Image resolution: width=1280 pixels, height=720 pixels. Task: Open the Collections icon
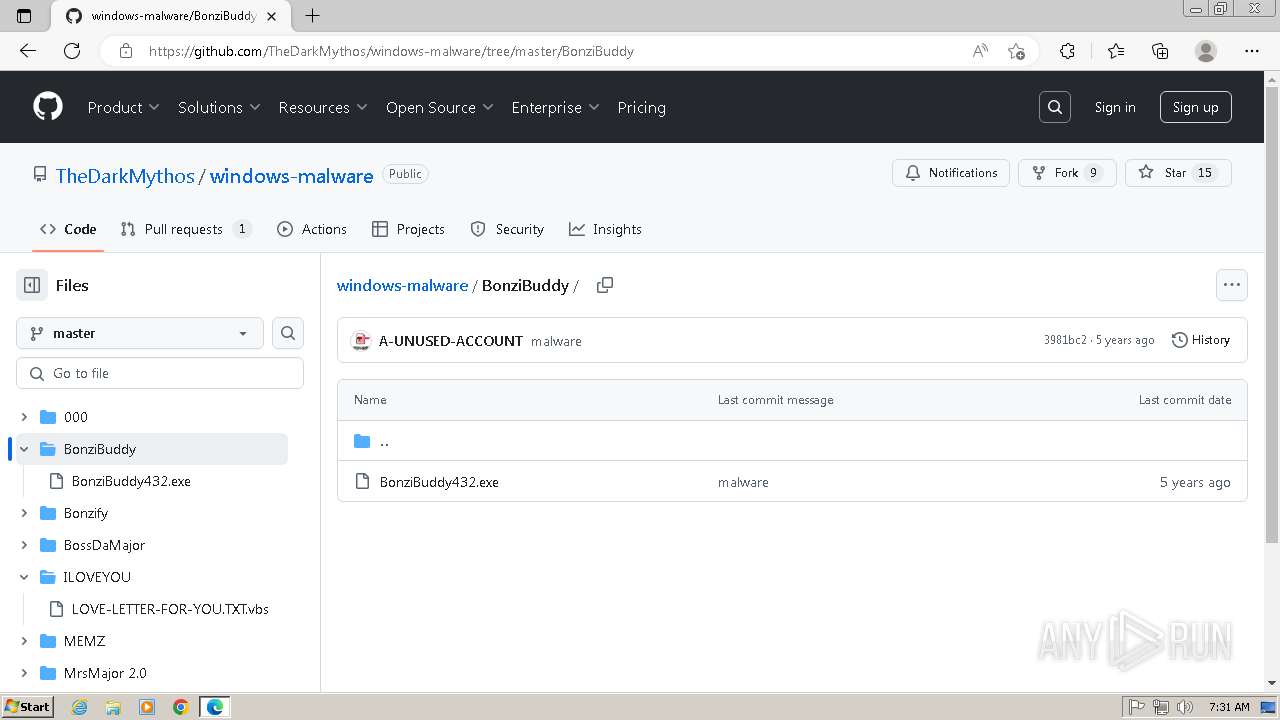pos(1160,51)
